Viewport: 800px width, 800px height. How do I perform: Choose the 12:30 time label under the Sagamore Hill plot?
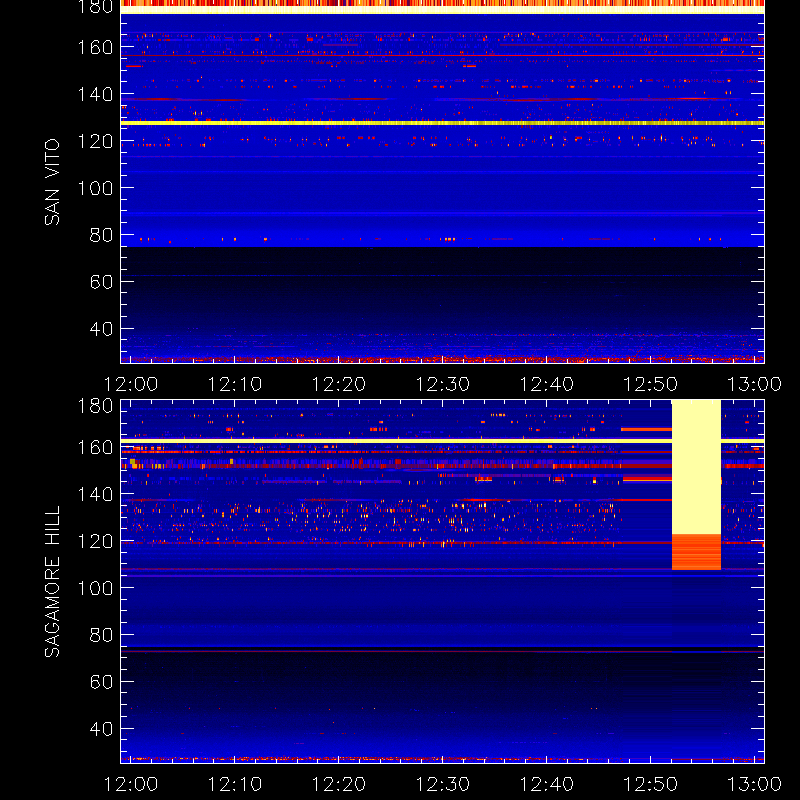point(443,784)
